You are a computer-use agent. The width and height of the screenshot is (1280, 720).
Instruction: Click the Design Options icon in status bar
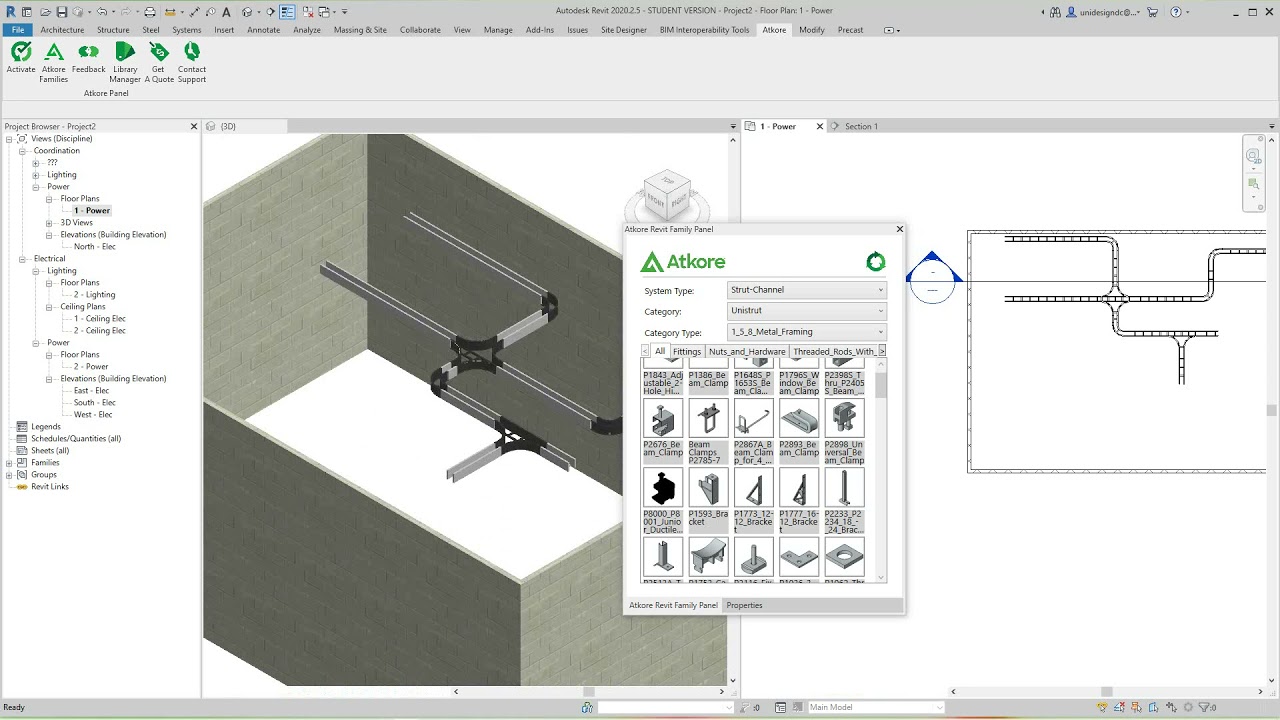point(781,707)
